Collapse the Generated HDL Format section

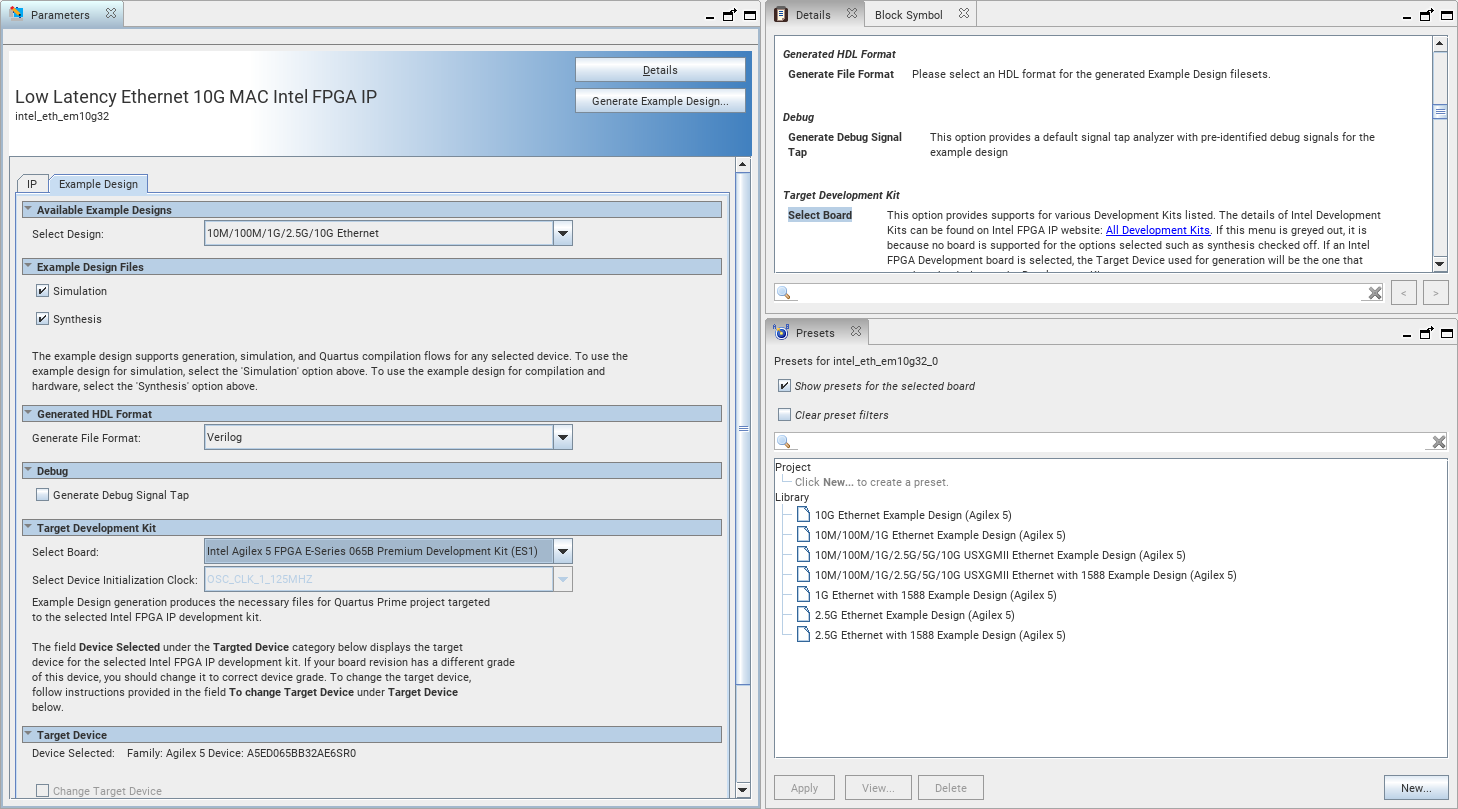point(28,414)
